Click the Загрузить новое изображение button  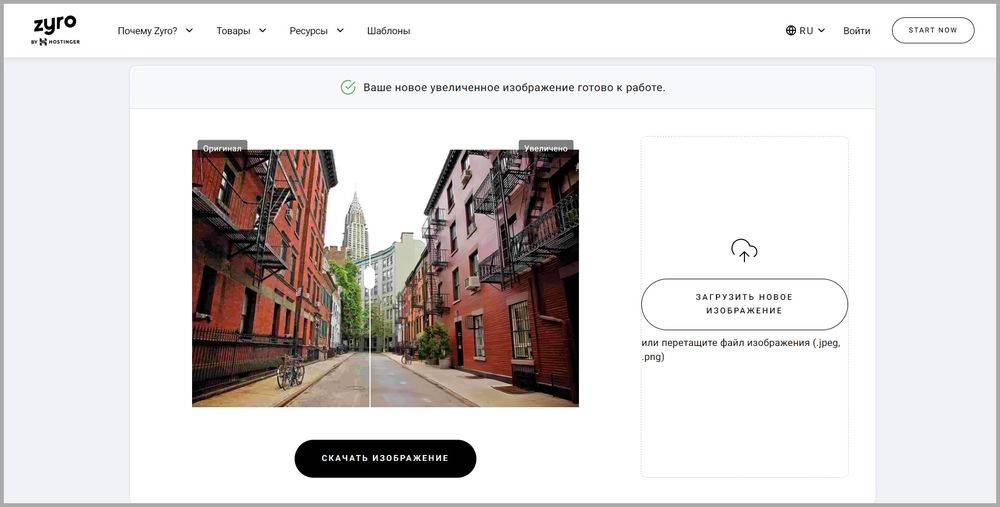744,304
